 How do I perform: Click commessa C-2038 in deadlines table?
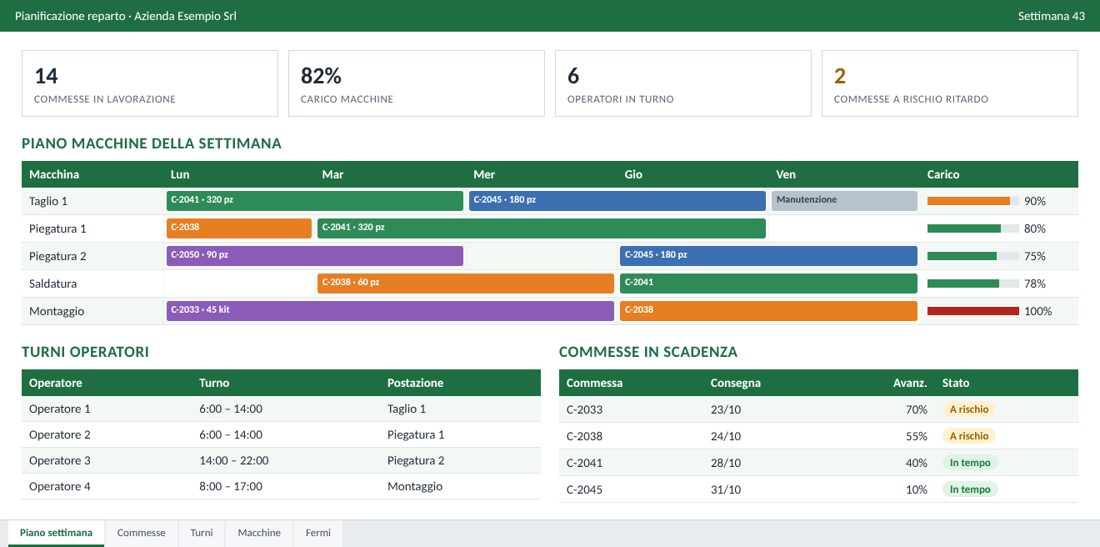click(x=584, y=436)
